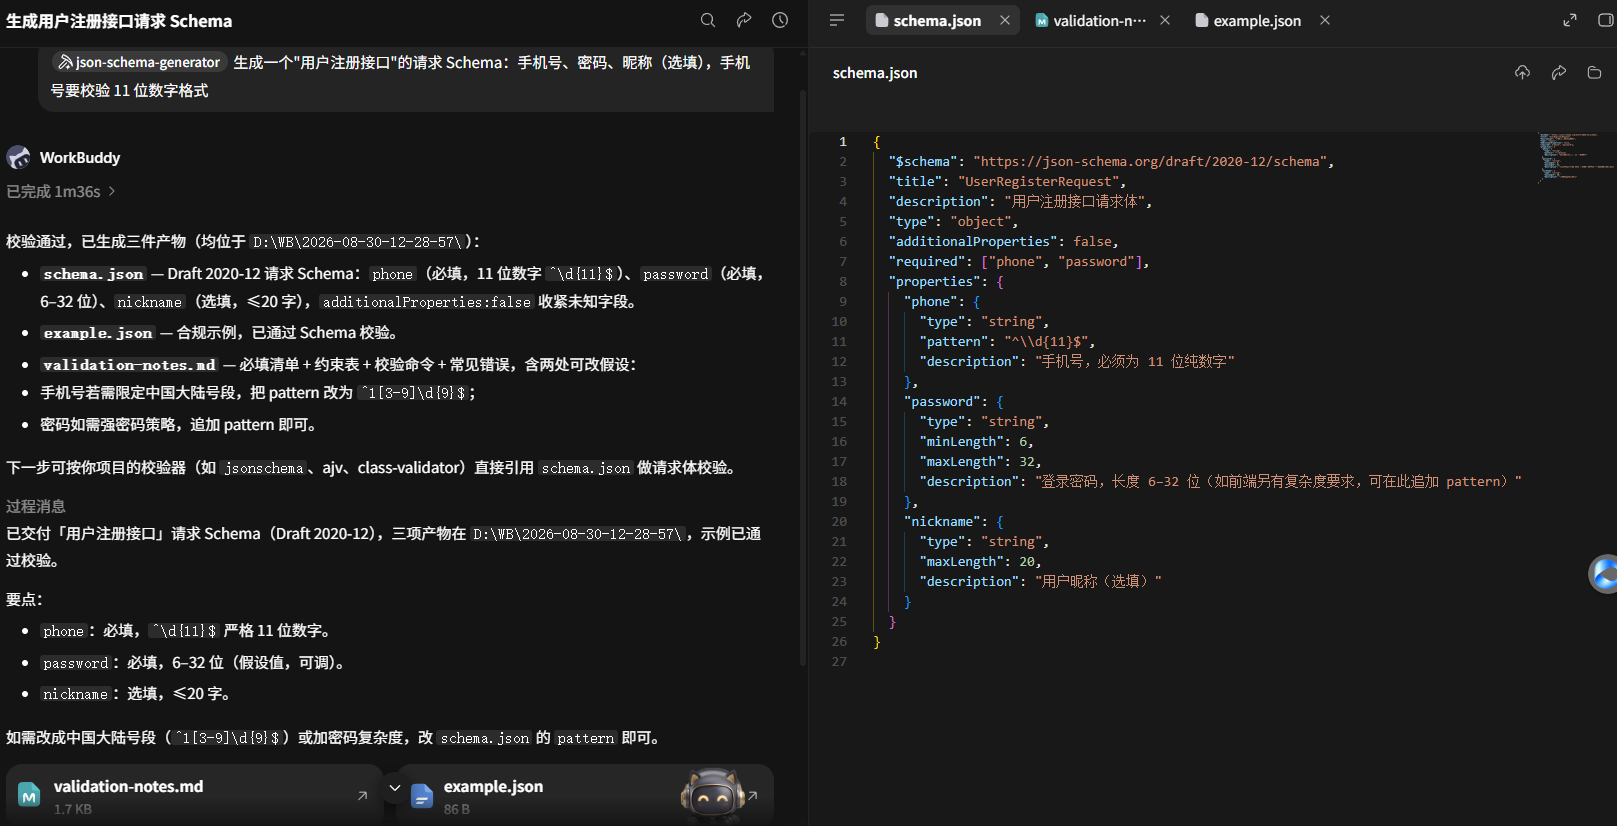Click line number 14 in the editor
1617x826 pixels.
pos(839,401)
